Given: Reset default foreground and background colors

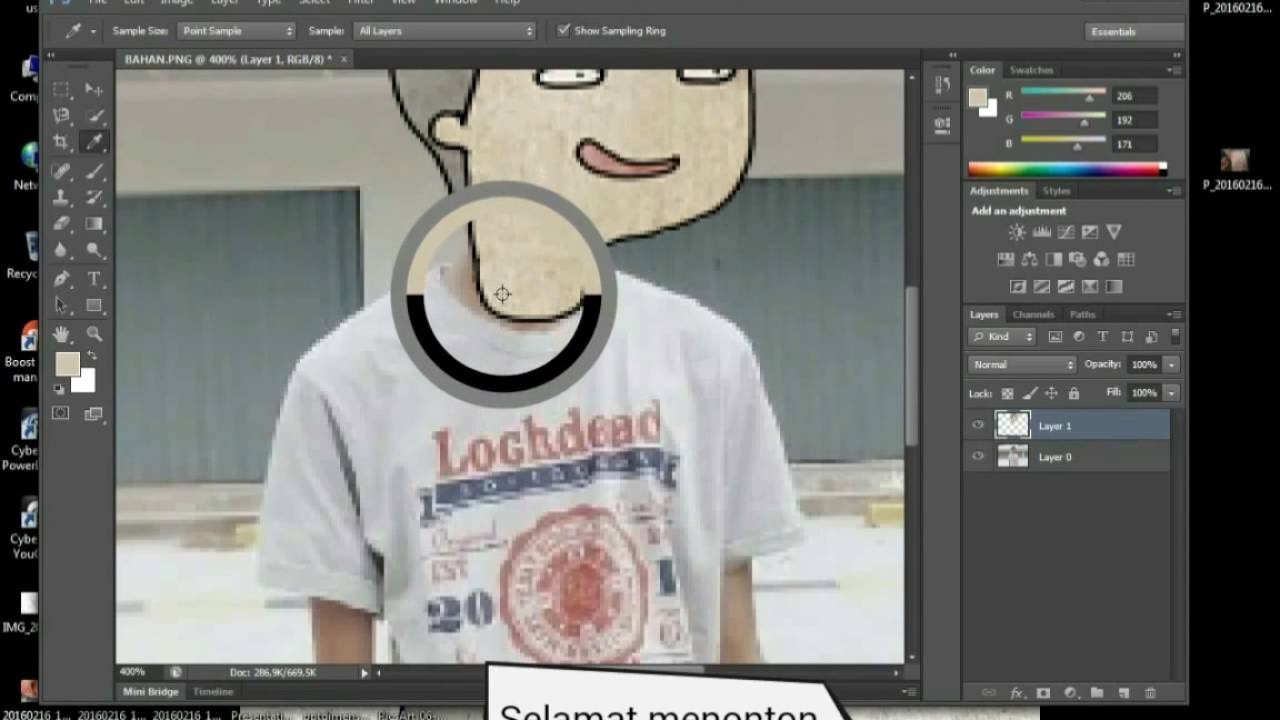Looking at the screenshot, I should (x=58, y=388).
